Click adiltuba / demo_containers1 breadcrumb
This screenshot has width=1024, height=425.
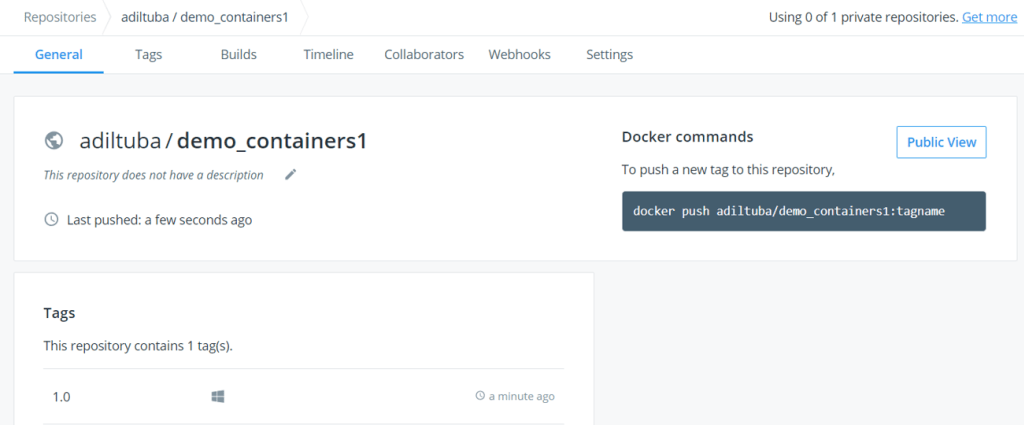click(x=204, y=17)
